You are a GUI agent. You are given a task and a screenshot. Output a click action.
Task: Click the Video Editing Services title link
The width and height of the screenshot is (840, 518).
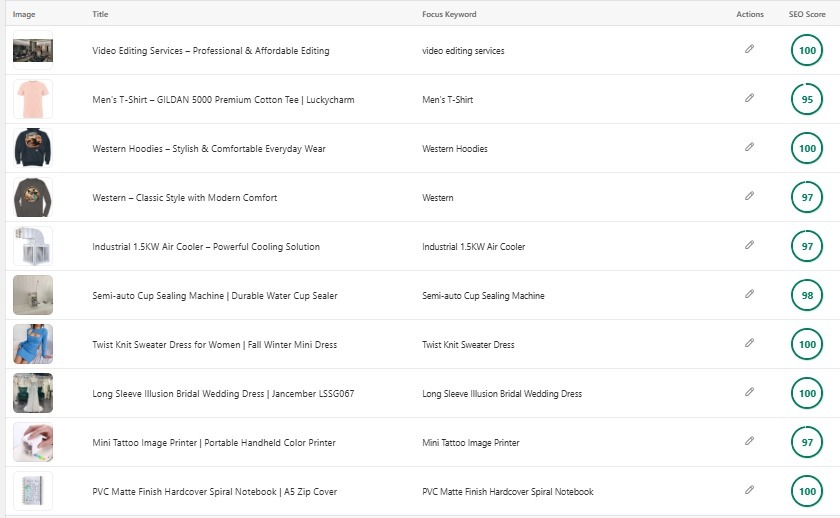pyautogui.click(x=210, y=51)
